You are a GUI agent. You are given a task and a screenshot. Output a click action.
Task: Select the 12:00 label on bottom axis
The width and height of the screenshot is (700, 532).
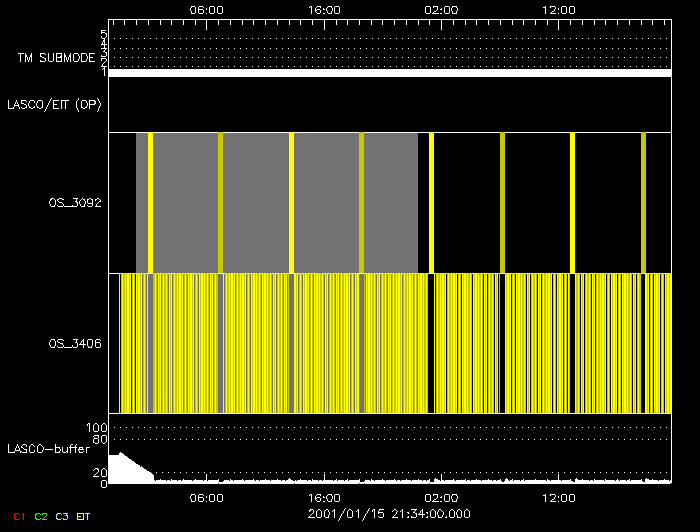pyautogui.click(x=558, y=497)
